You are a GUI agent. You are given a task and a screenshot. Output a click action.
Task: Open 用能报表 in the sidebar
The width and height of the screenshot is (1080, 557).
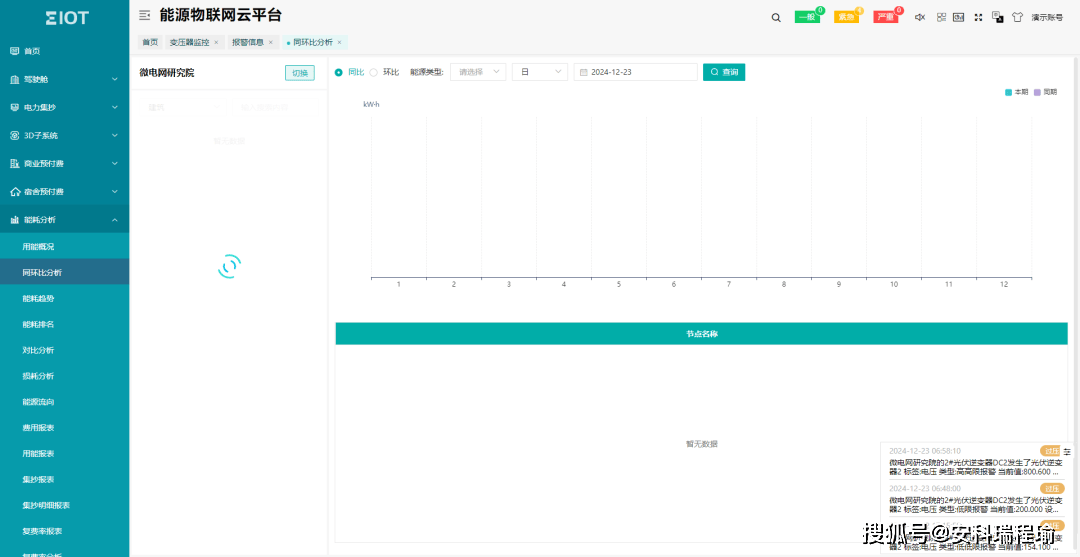(x=65, y=454)
